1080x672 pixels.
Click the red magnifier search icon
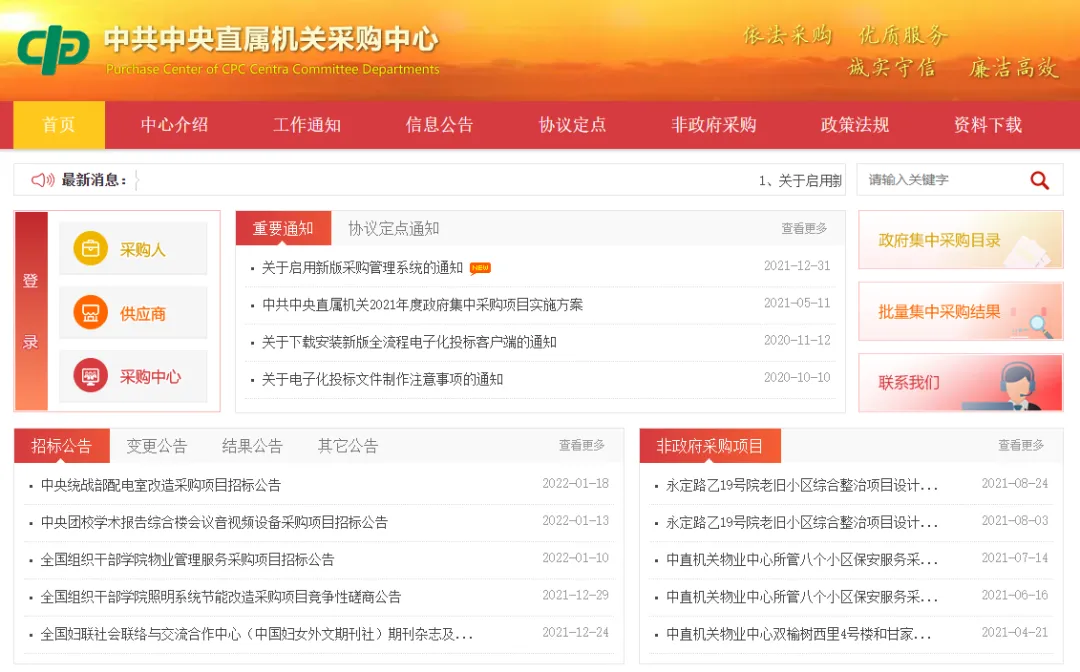point(1039,180)
